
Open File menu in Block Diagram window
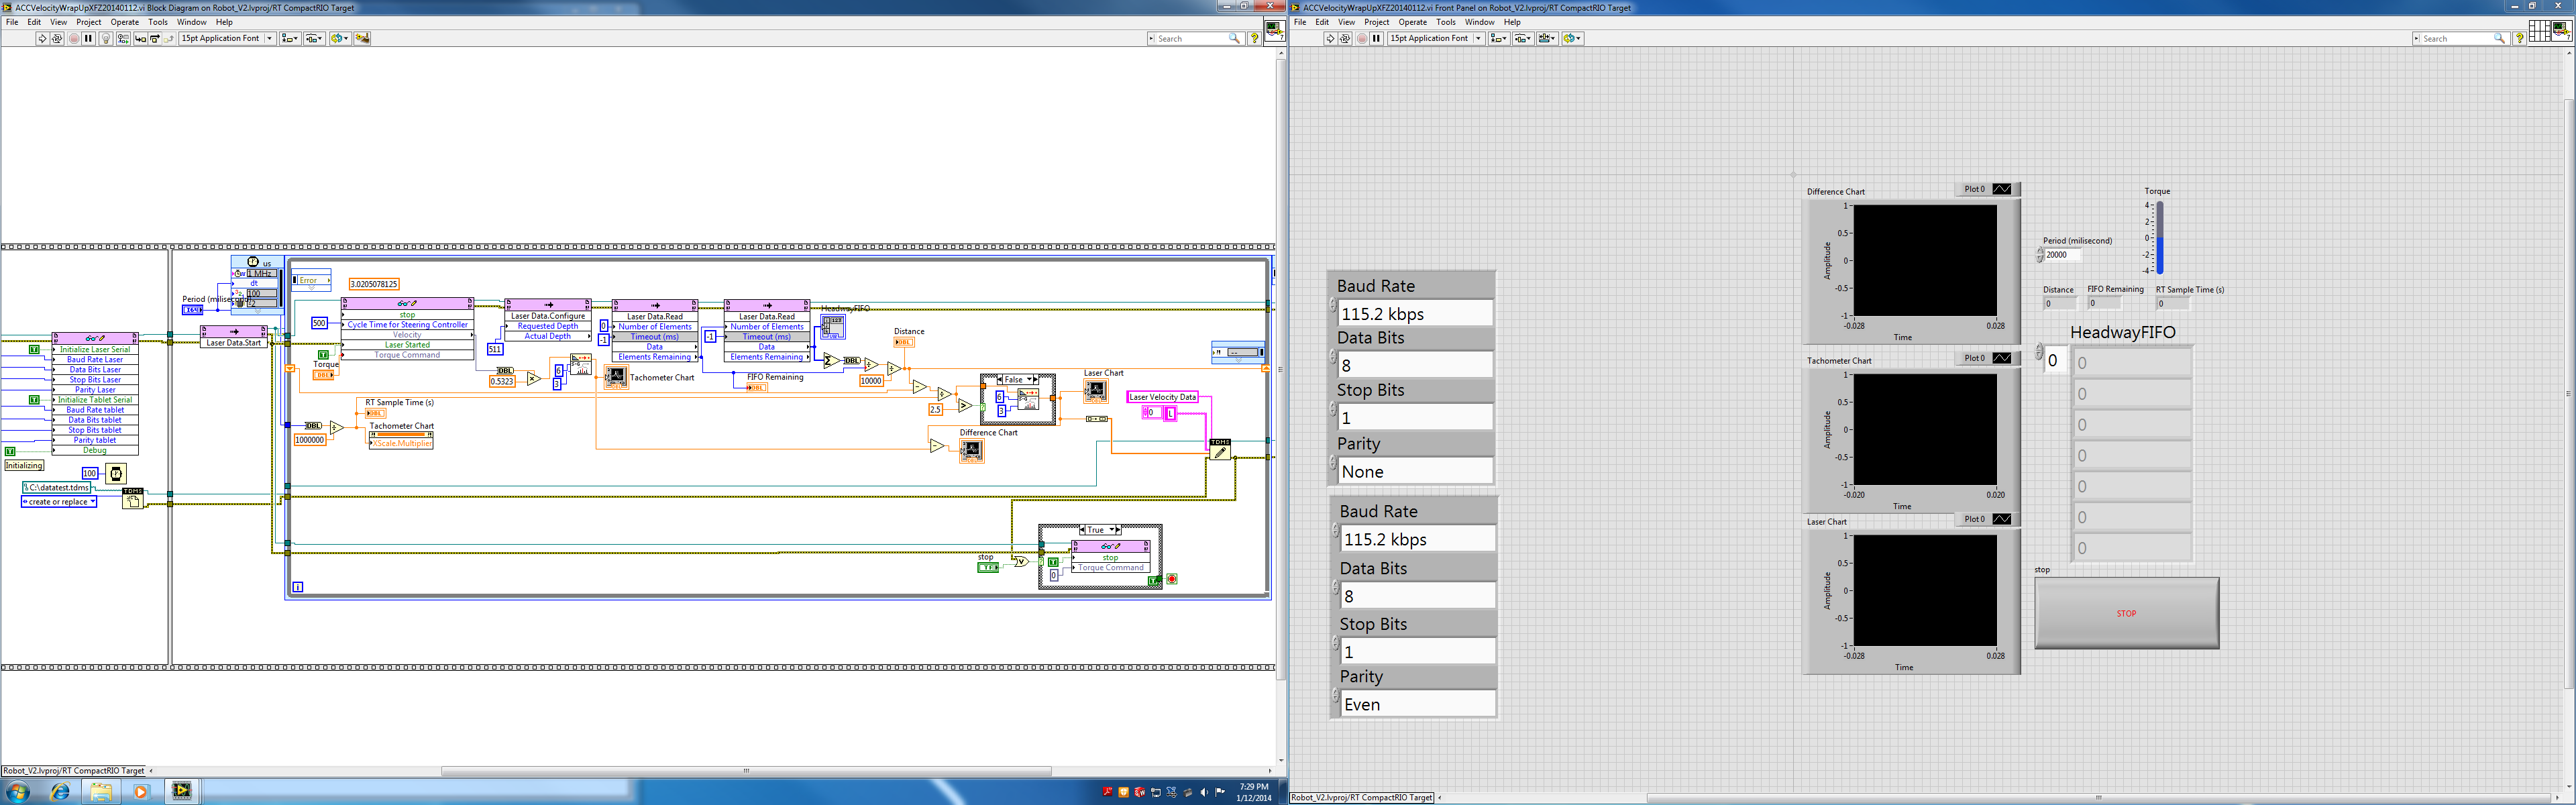[x=12, y=22]
